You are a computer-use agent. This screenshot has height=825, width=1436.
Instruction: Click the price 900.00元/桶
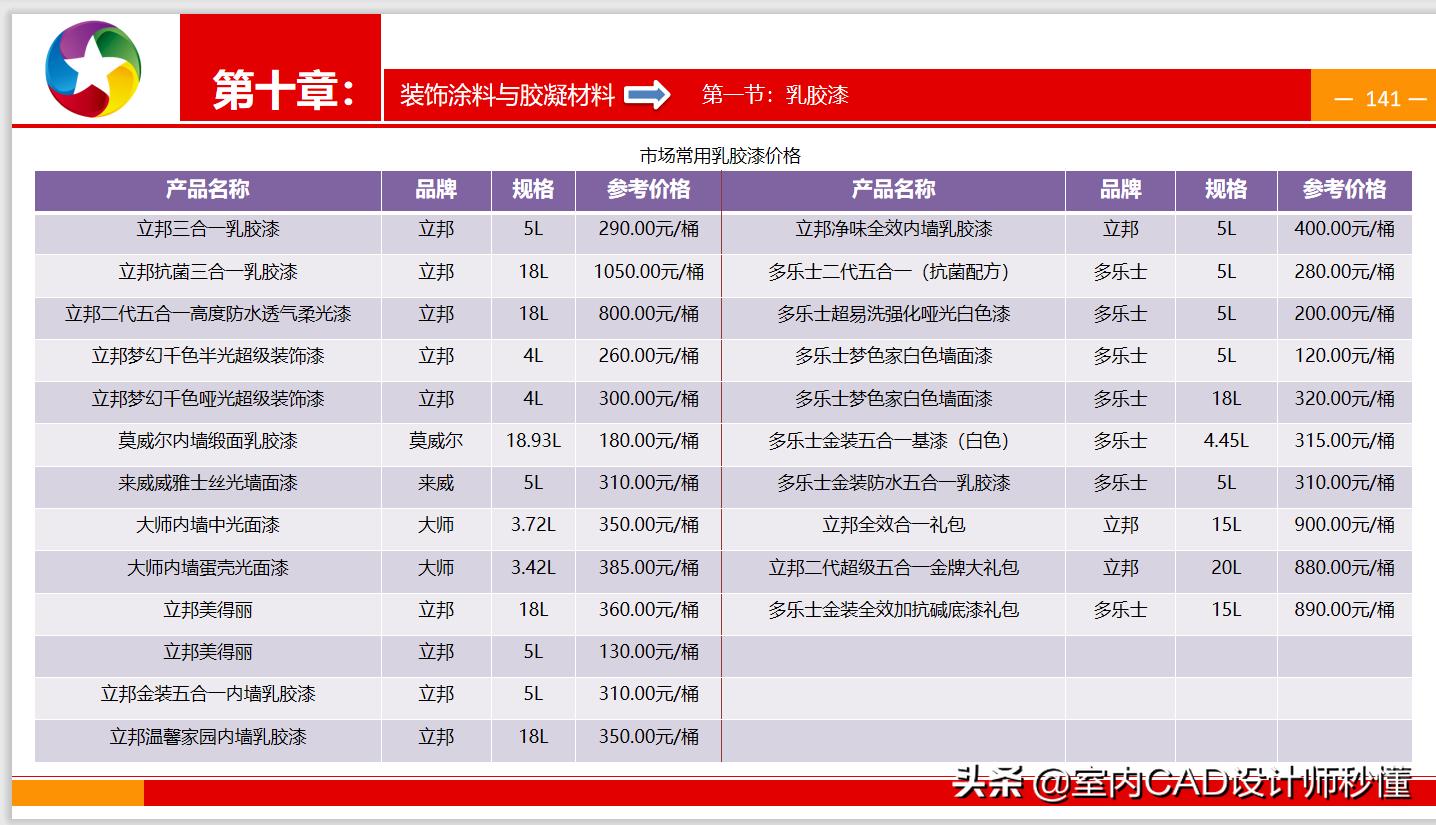click(x=1344, y=524)
